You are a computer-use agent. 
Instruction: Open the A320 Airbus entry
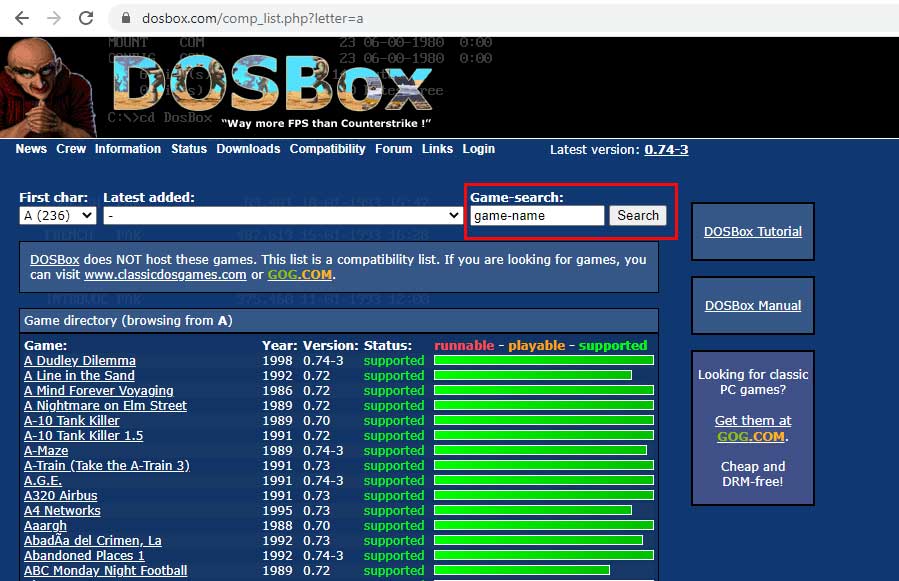(61, 496)
